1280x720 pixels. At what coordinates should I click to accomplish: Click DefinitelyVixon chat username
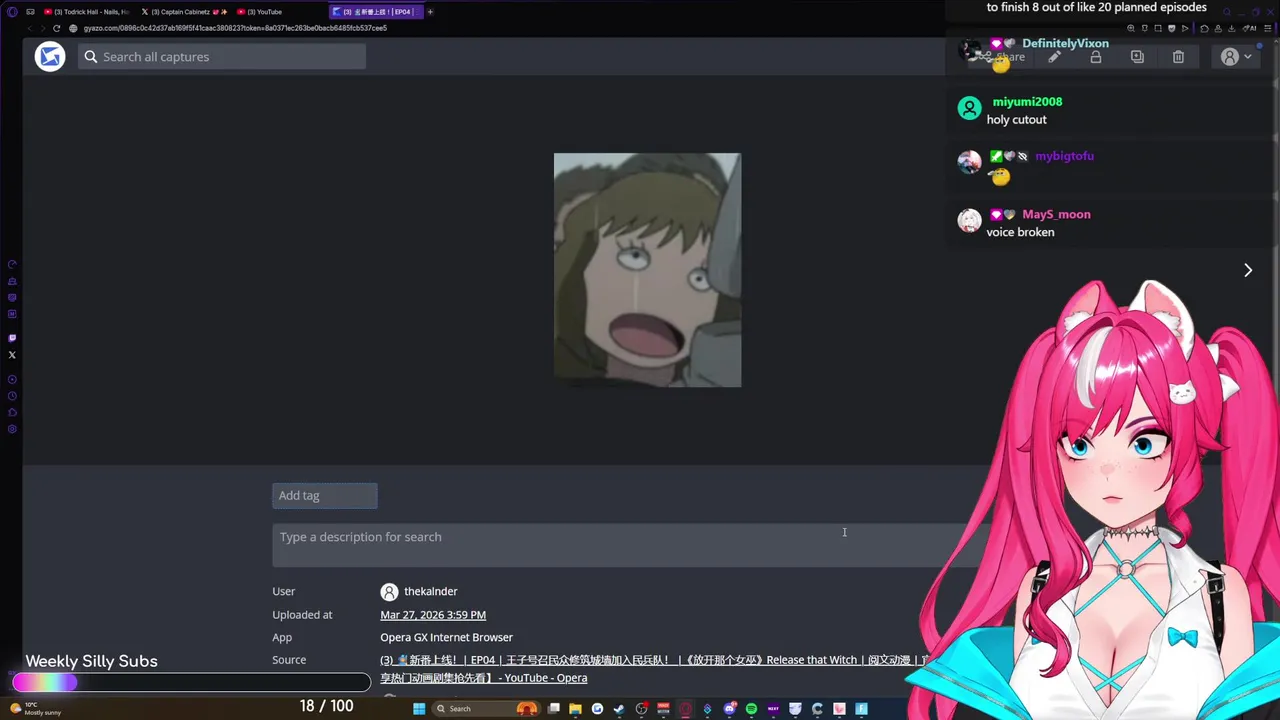1065,44
